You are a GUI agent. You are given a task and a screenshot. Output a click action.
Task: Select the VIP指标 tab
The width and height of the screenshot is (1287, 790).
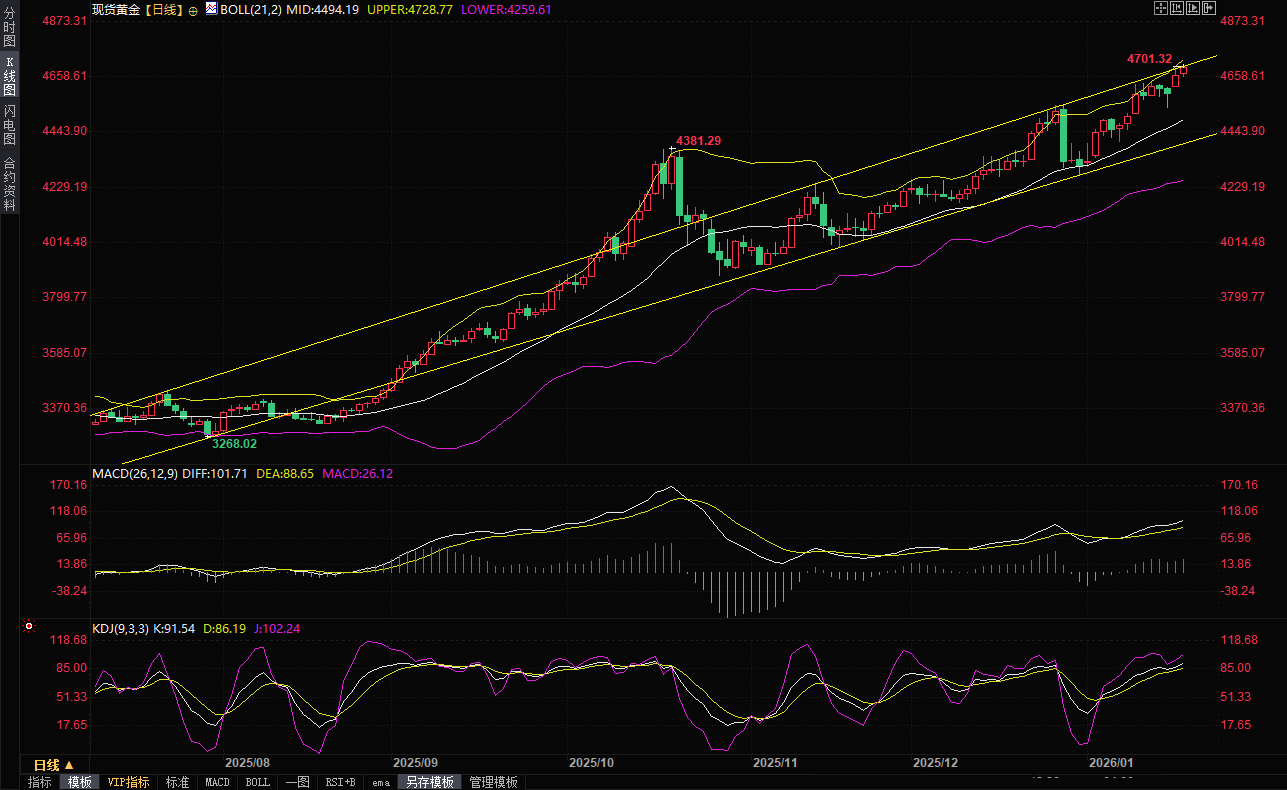pyautogui.click(x=128, y=782)
